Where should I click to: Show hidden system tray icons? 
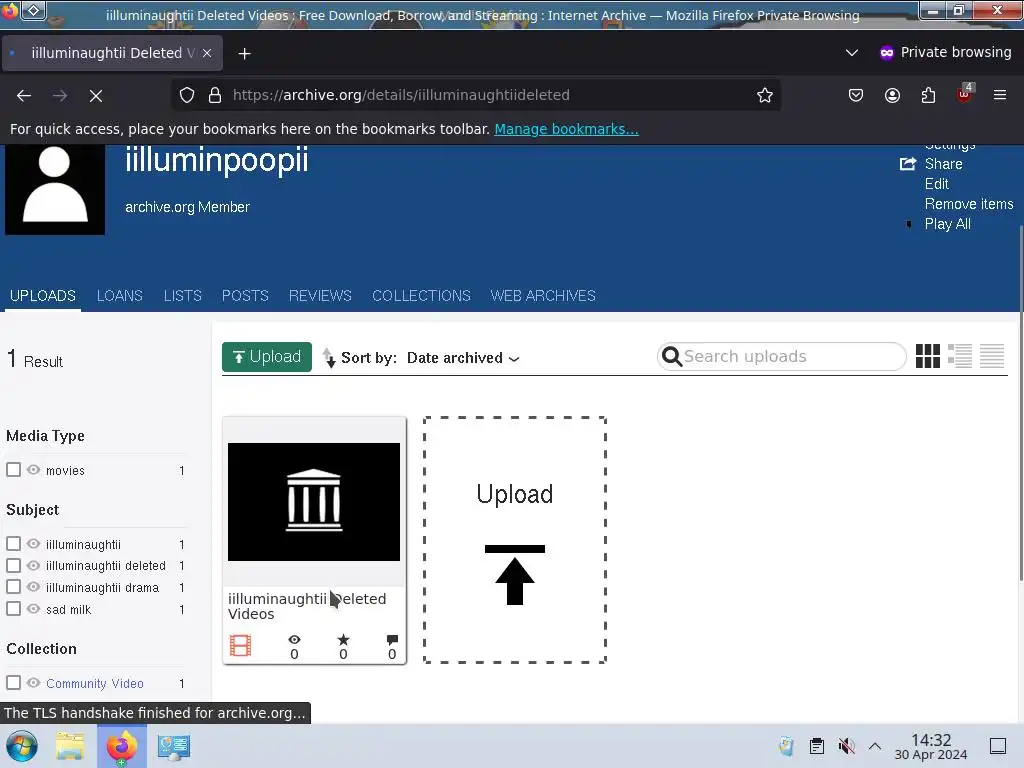875,746
